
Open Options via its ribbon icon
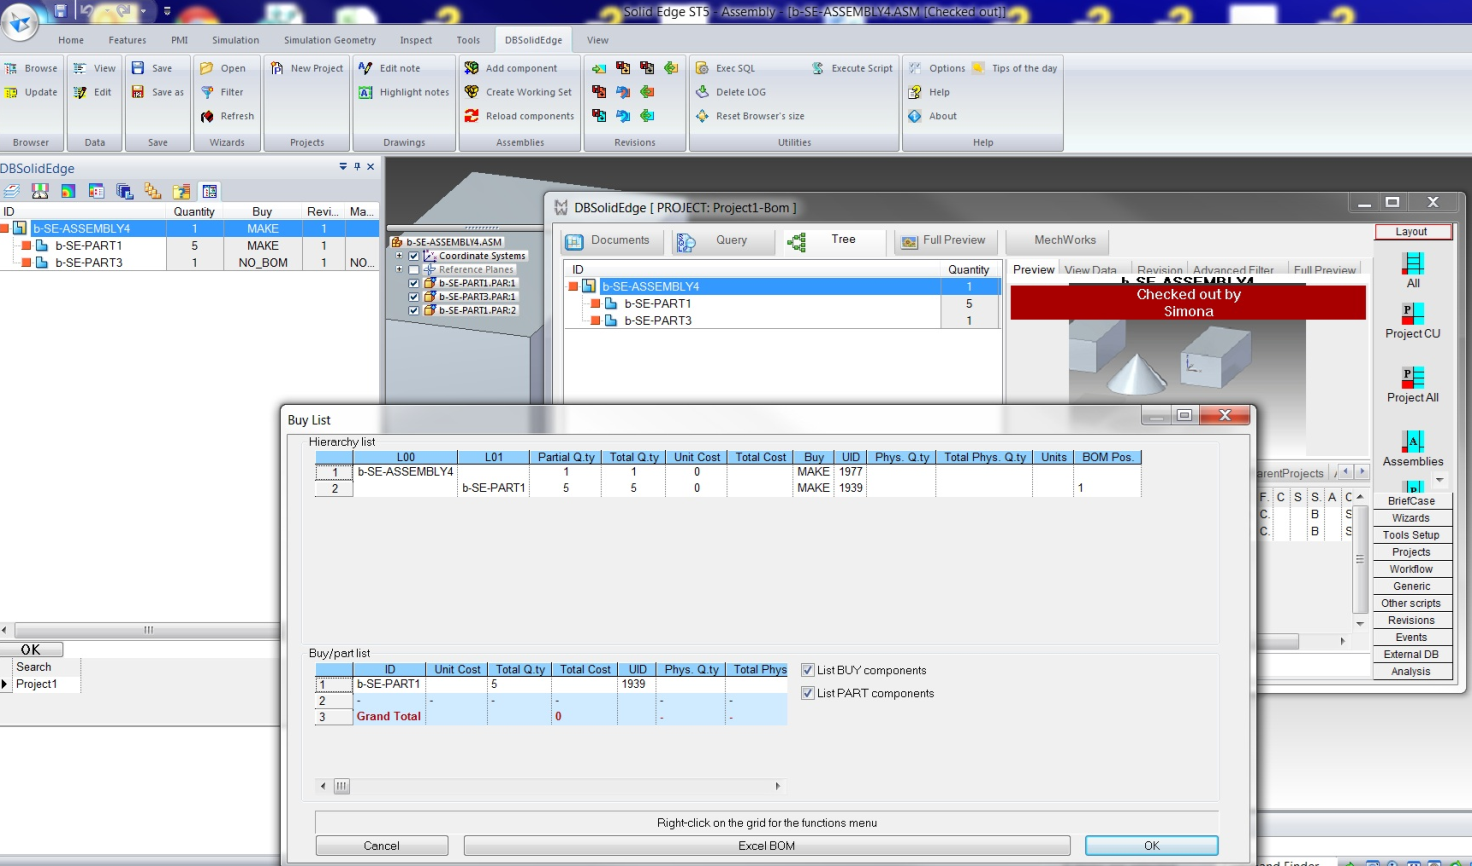pos(915,68)
